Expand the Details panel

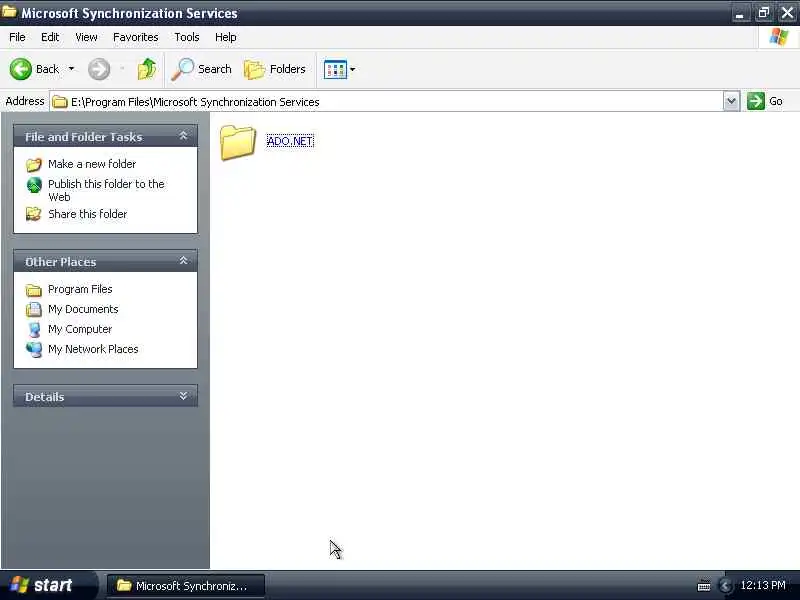coord(183,396)
